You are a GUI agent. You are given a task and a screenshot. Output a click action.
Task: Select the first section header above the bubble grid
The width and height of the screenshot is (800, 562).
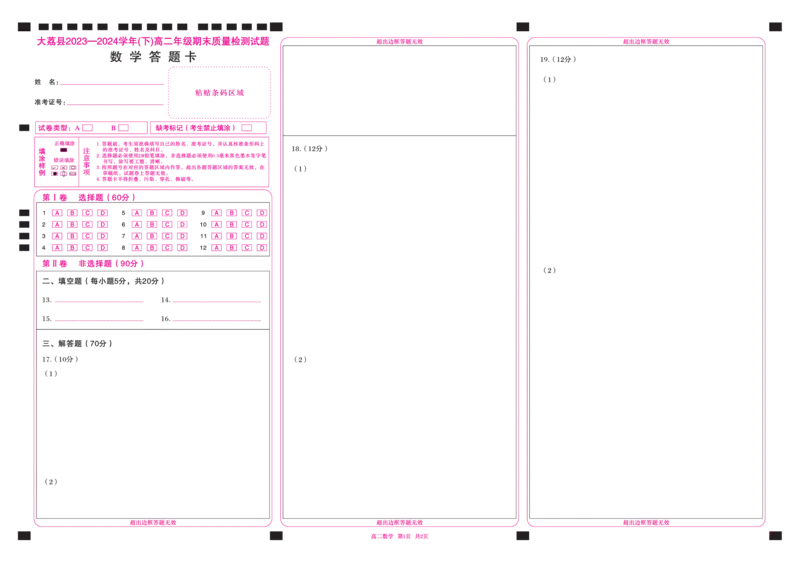86,196
